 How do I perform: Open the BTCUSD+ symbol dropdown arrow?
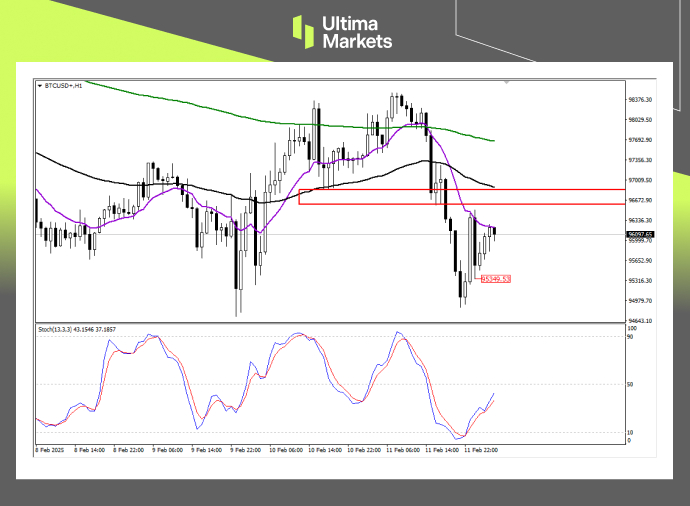pyautogui.click(x=39, y=87)
